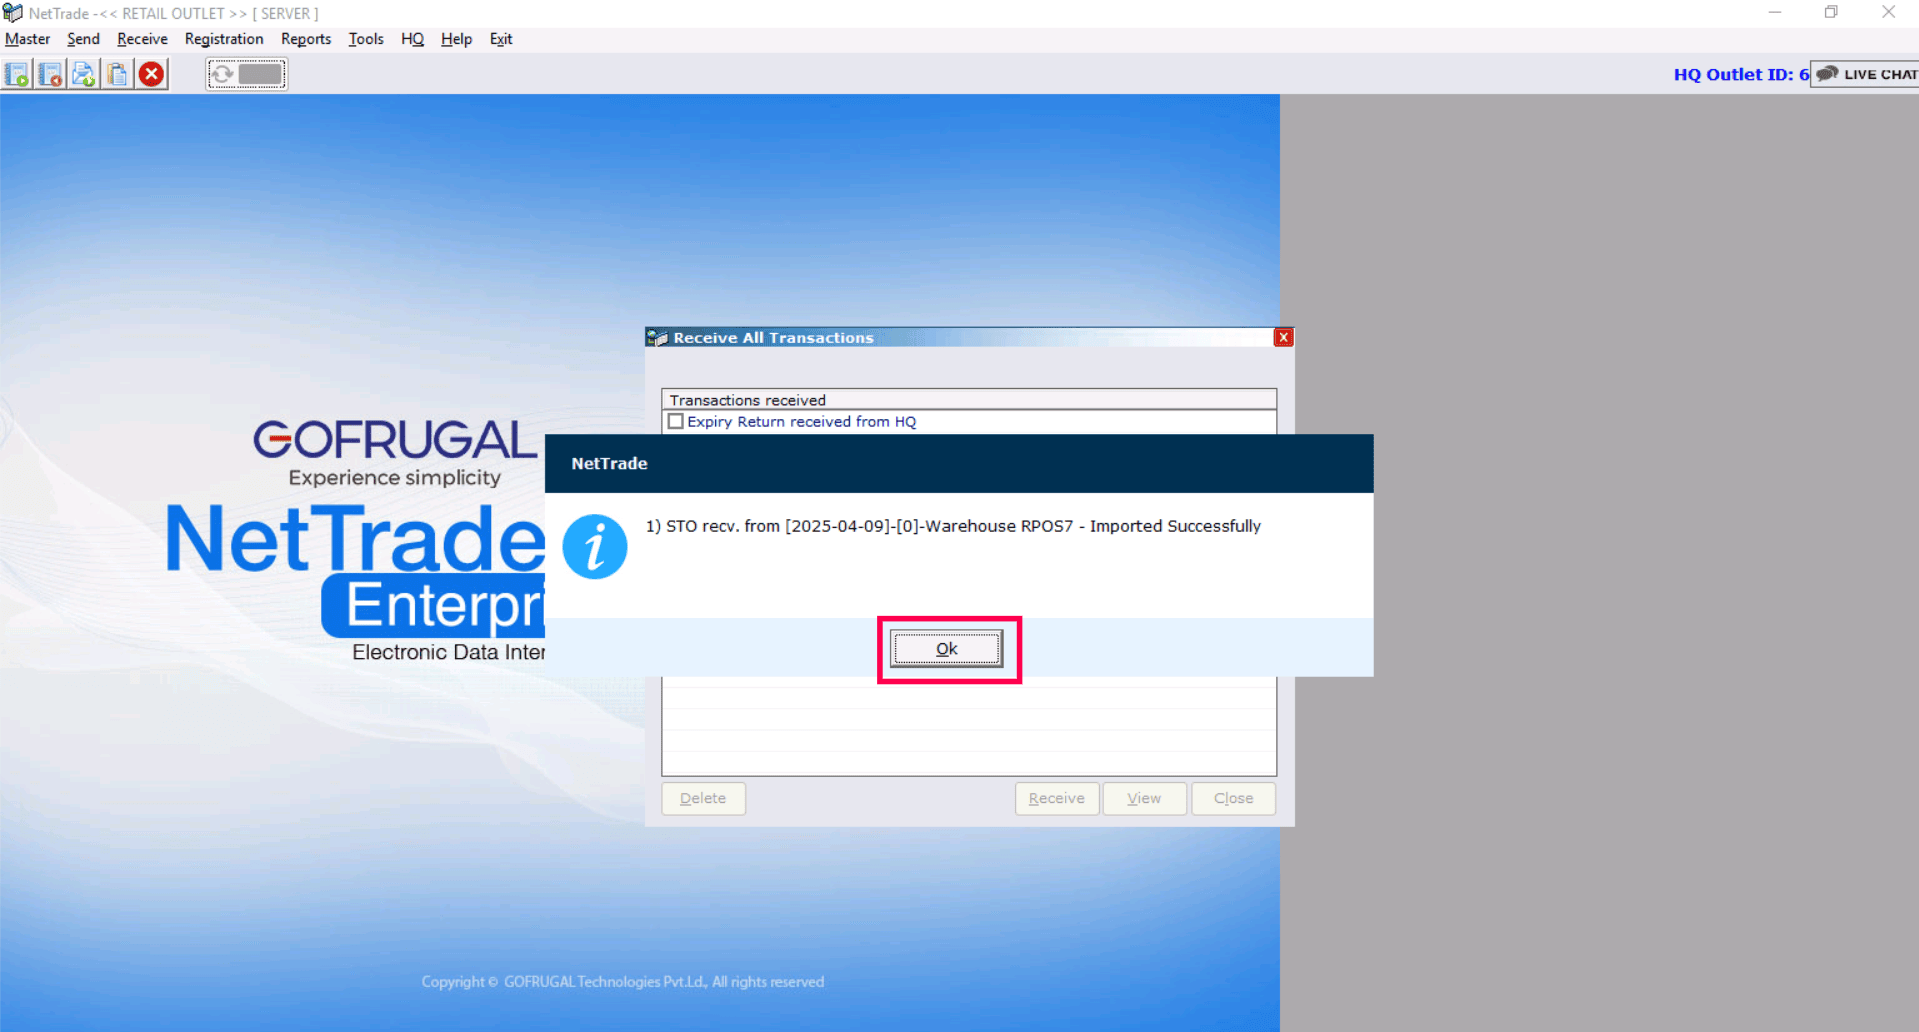This screenshot has height=1032, width=1919.
Task: Click the NetTrade app icon in title bar
Action: pyautogui.click(x=12, y=13)
